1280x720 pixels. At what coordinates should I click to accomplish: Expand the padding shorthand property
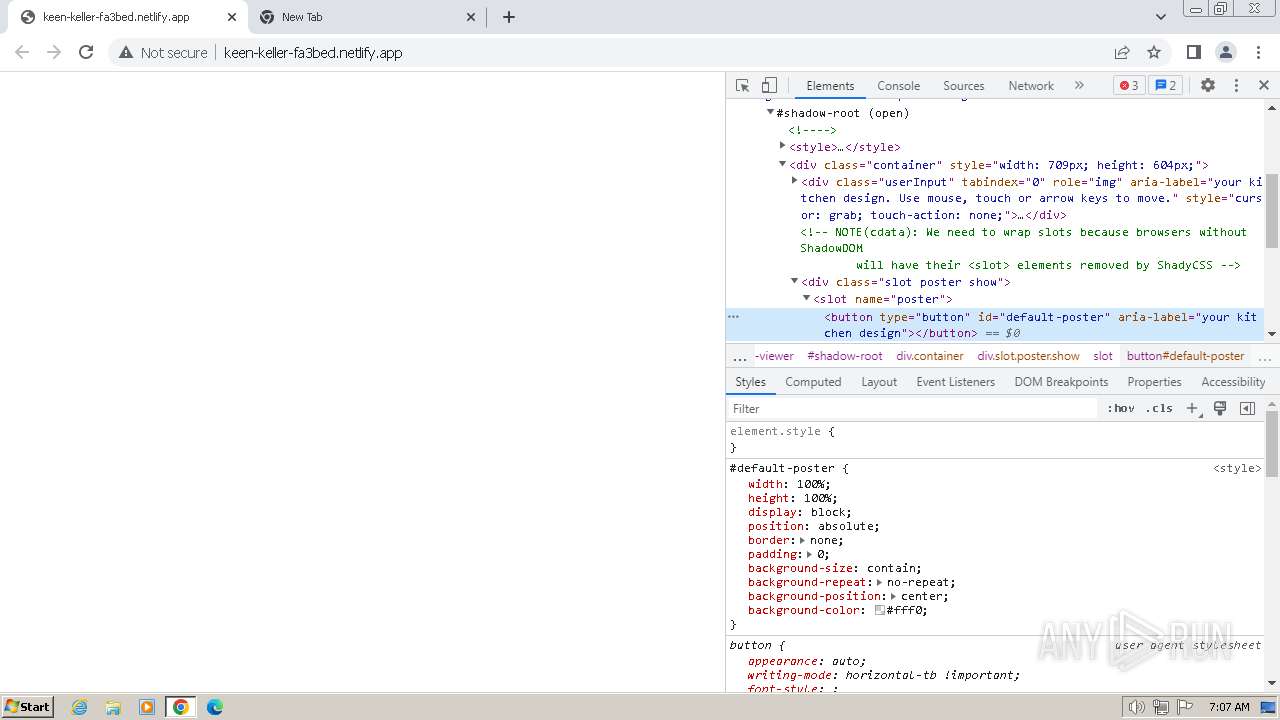[808, 554]
